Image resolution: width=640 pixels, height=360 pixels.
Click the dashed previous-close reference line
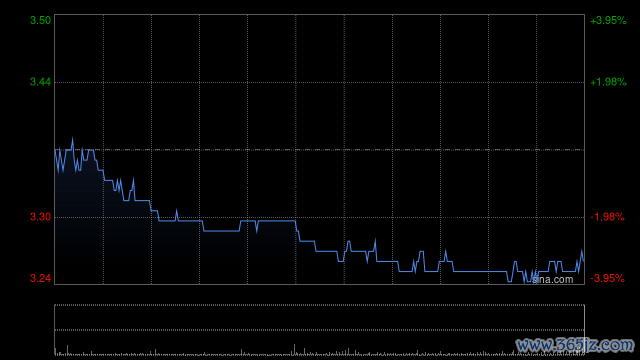click(319, 150)
